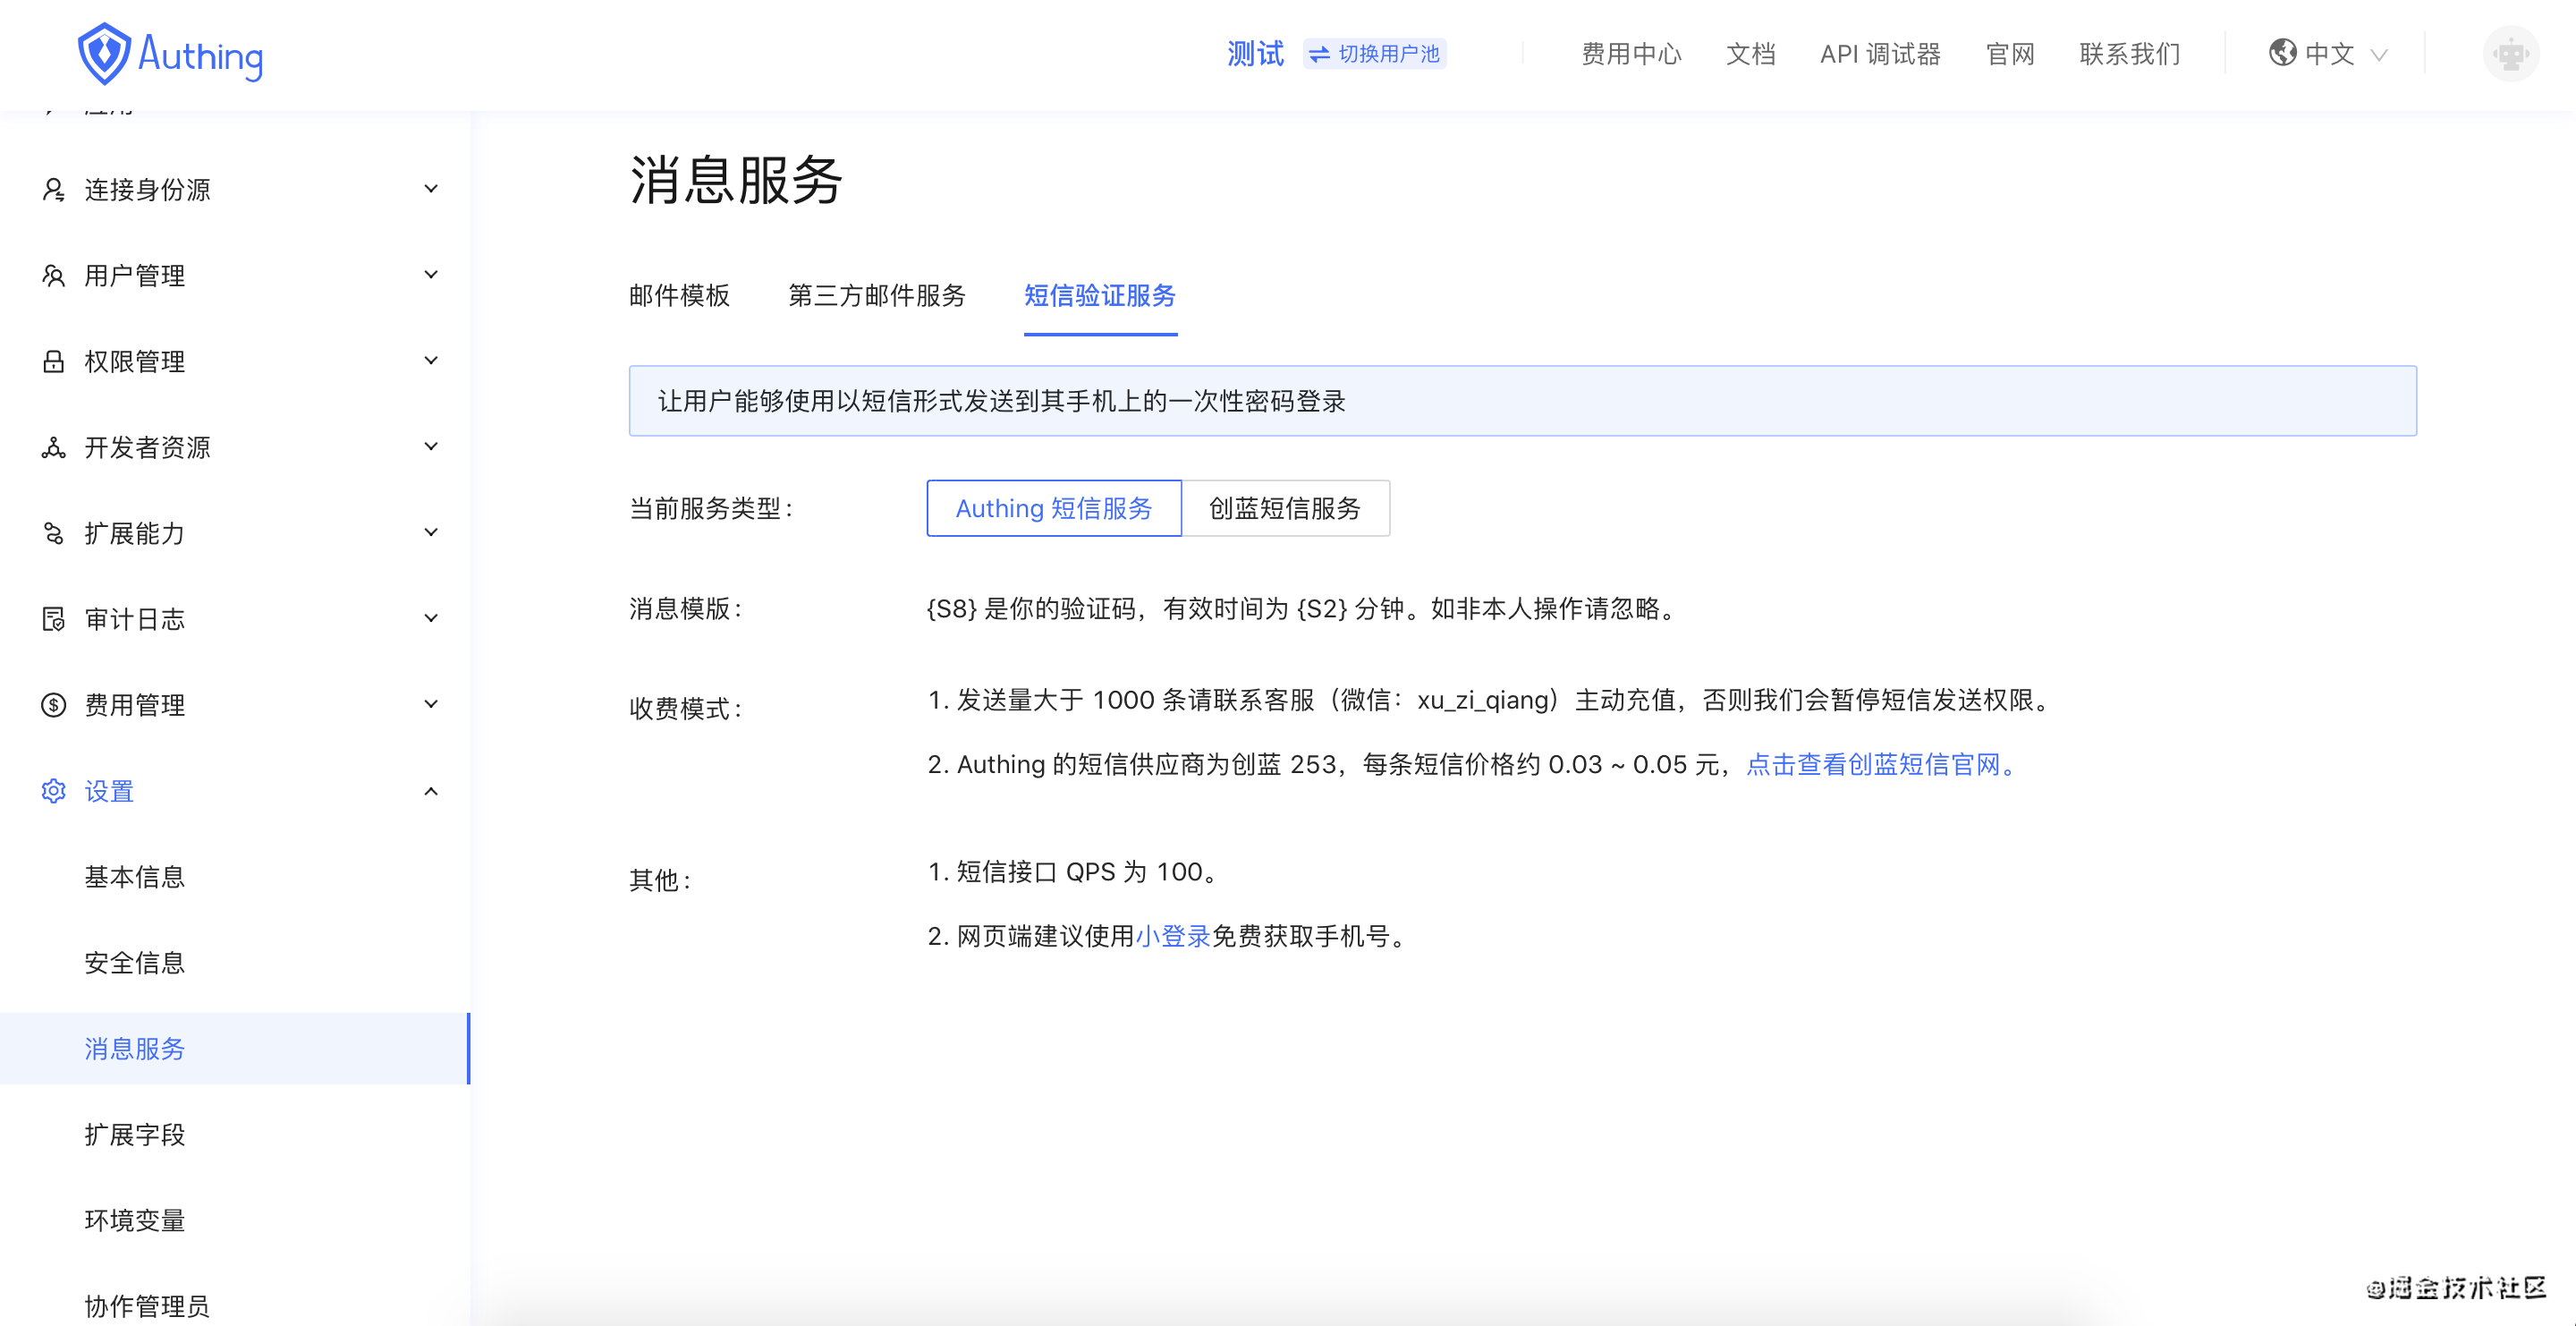Expand the 扩展能力 chevron
This screenshot has height=1326, width=2576.
pos(431,533)
